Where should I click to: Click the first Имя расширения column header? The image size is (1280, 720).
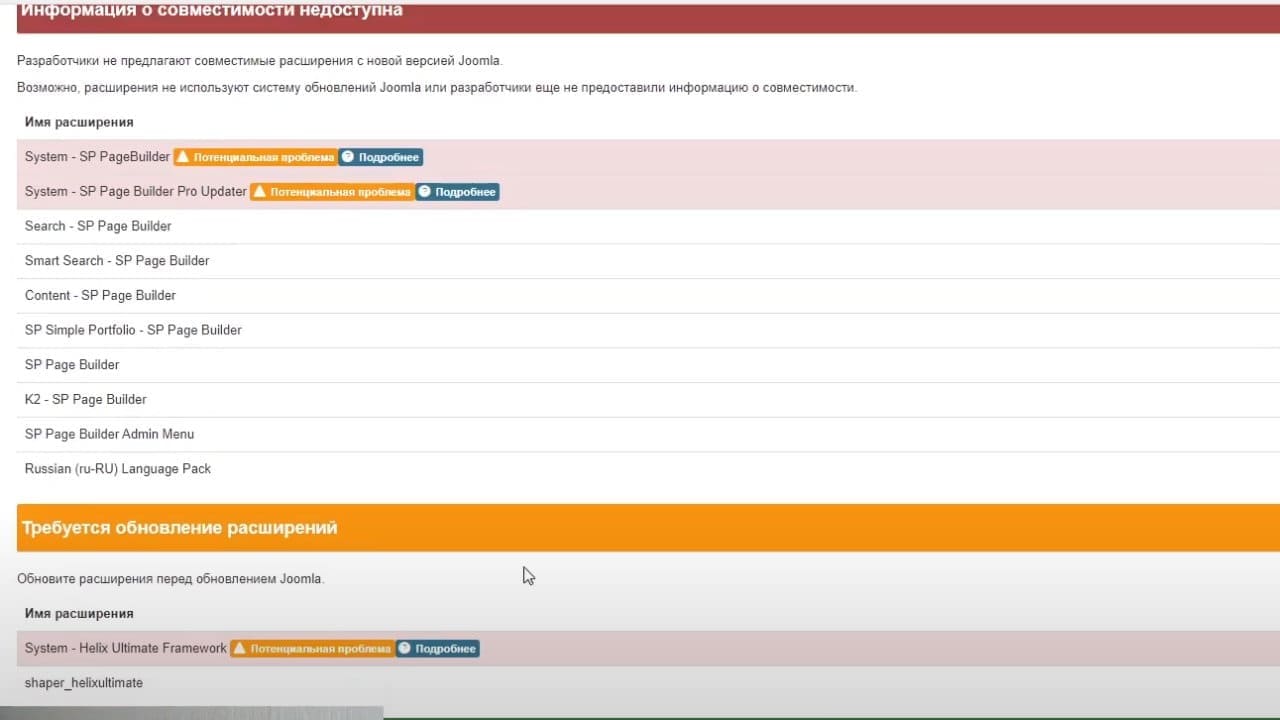[x=79, y=122]
